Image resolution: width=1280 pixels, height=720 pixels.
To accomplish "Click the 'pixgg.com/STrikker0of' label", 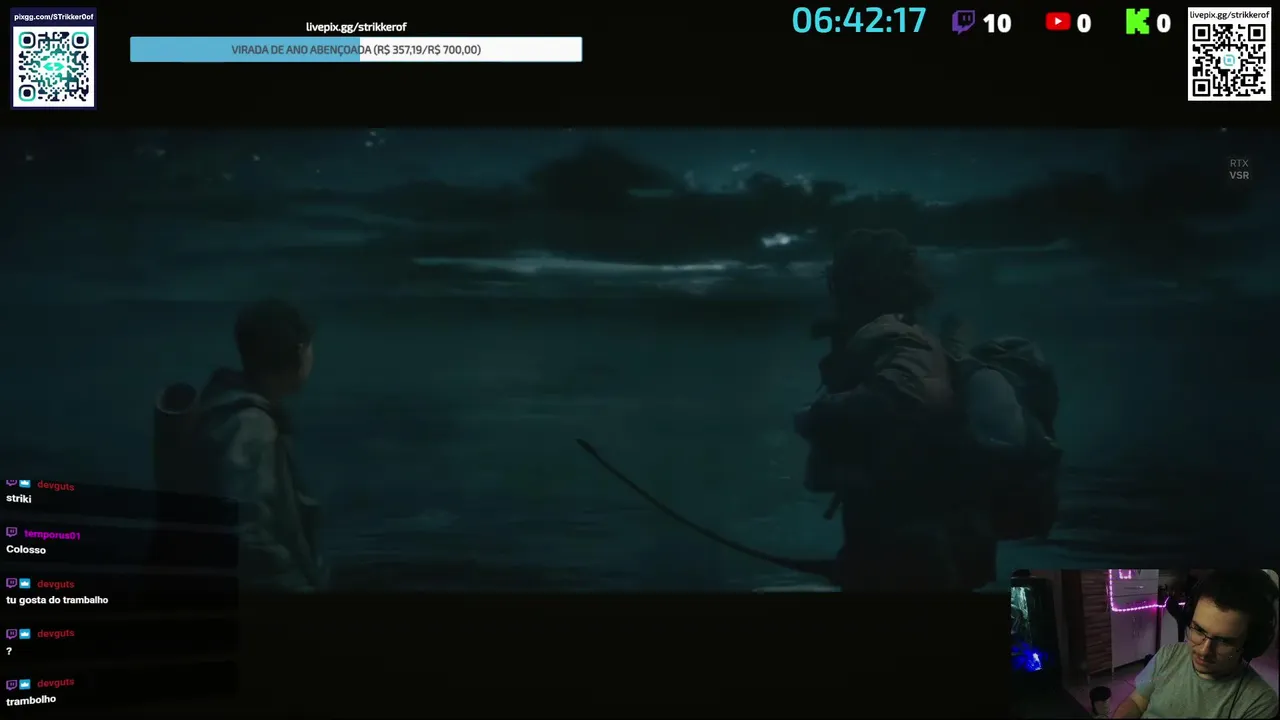I will tap(54, 17).
